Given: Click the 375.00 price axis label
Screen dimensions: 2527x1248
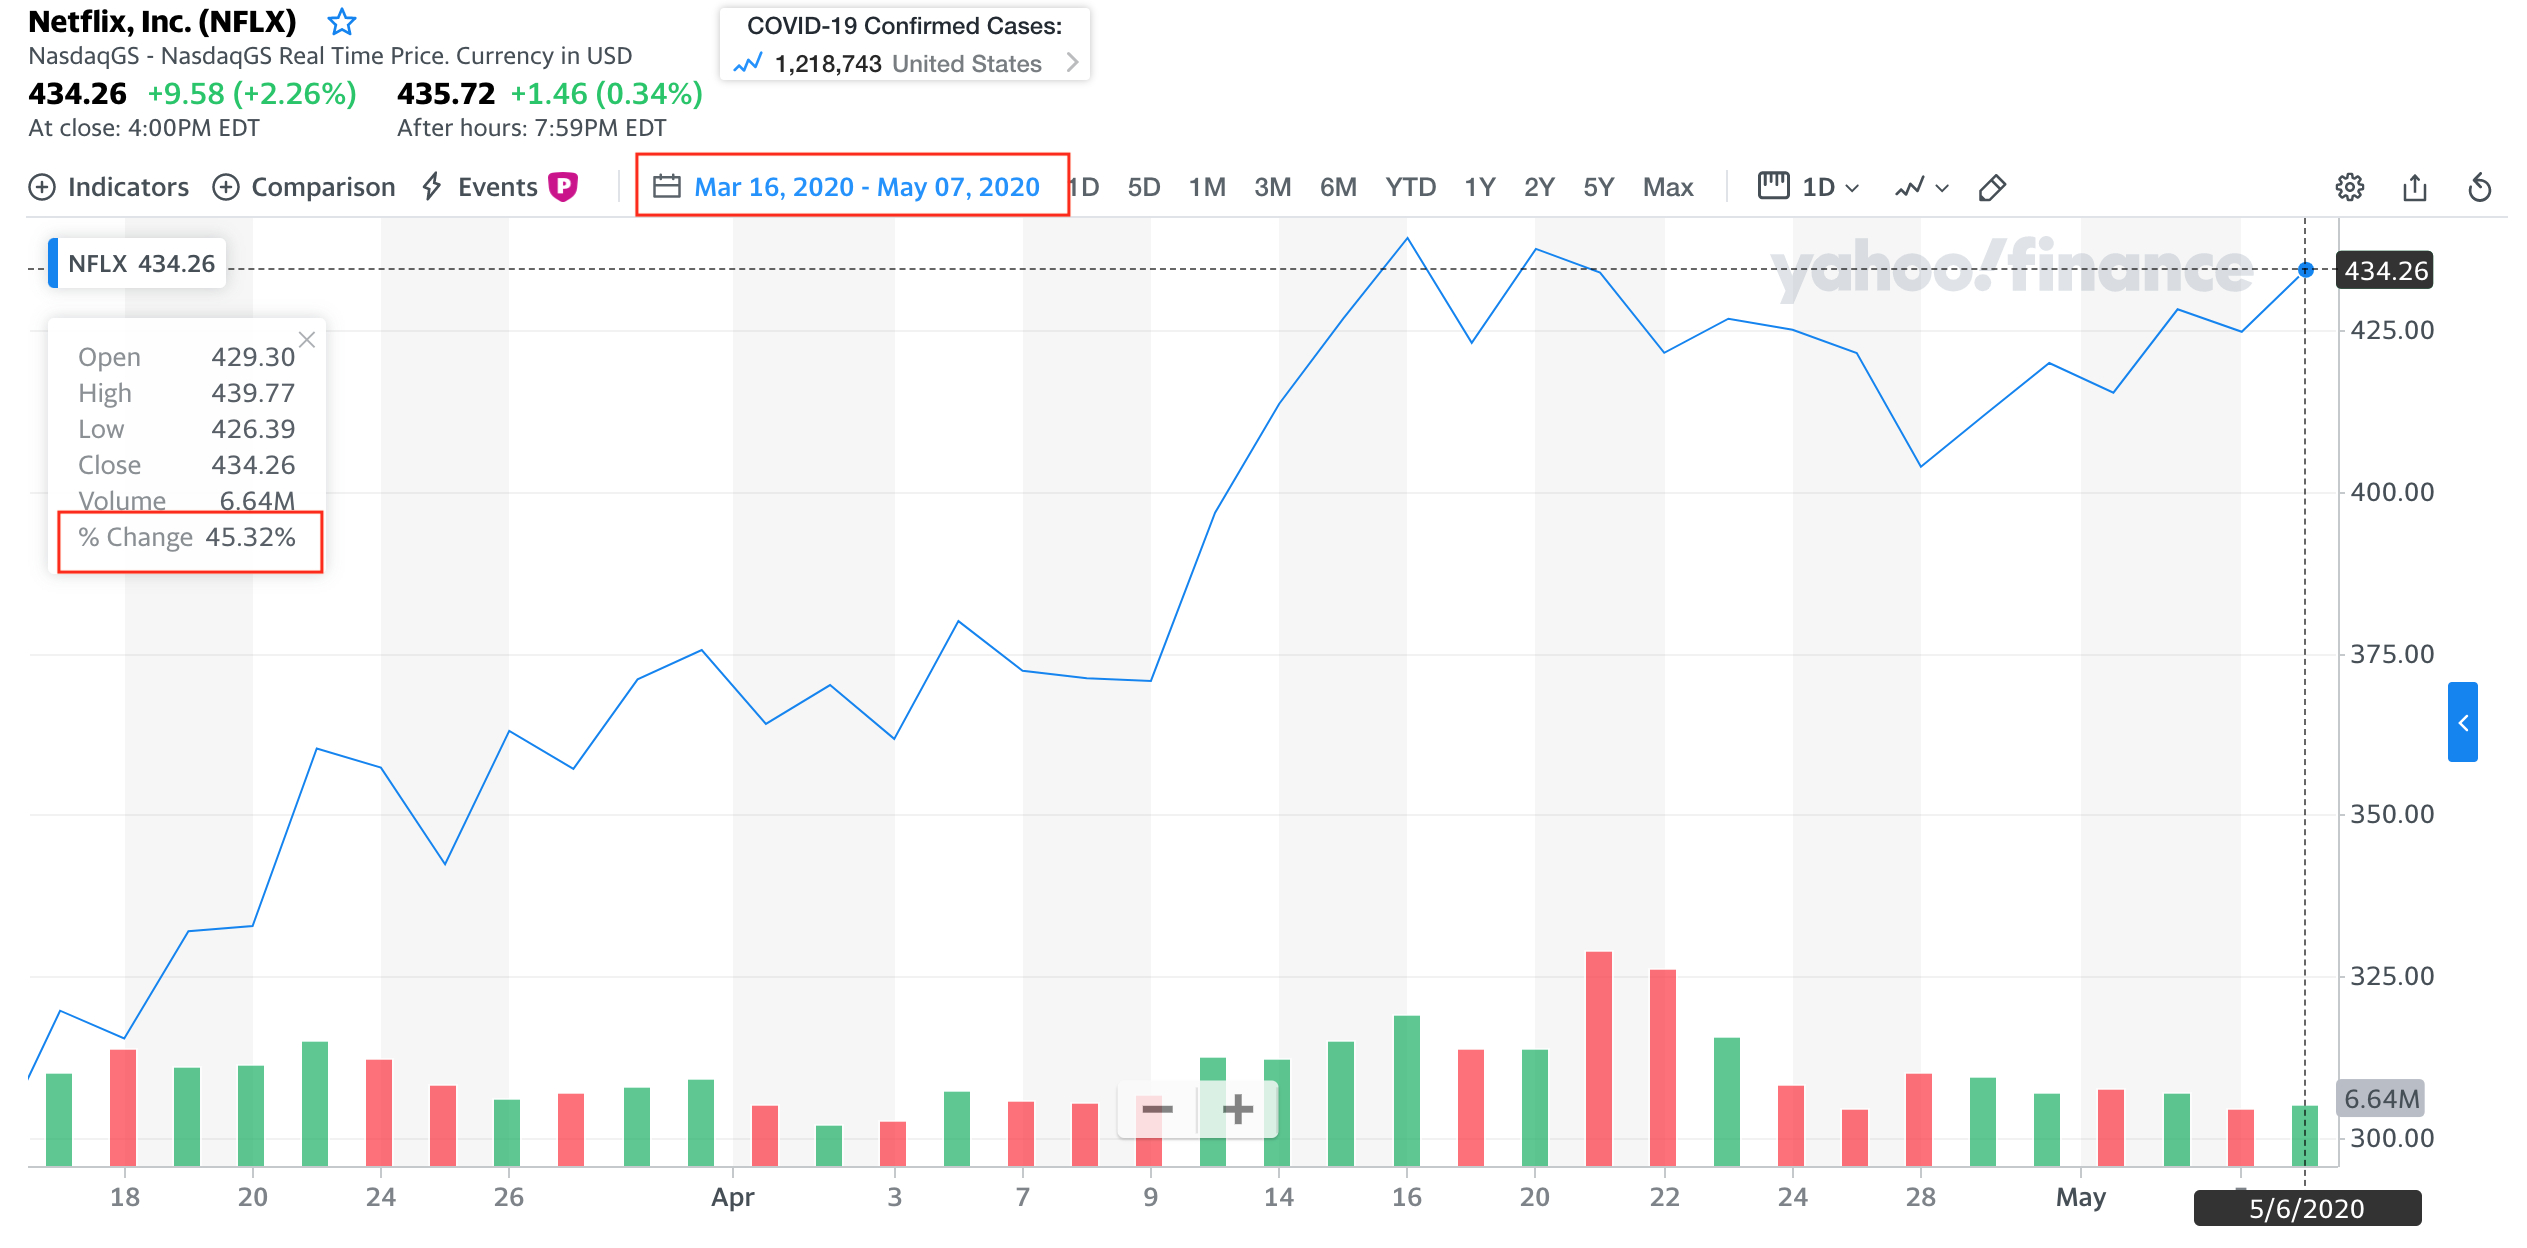Looking at the screenshot, I should pos(2392,654).
